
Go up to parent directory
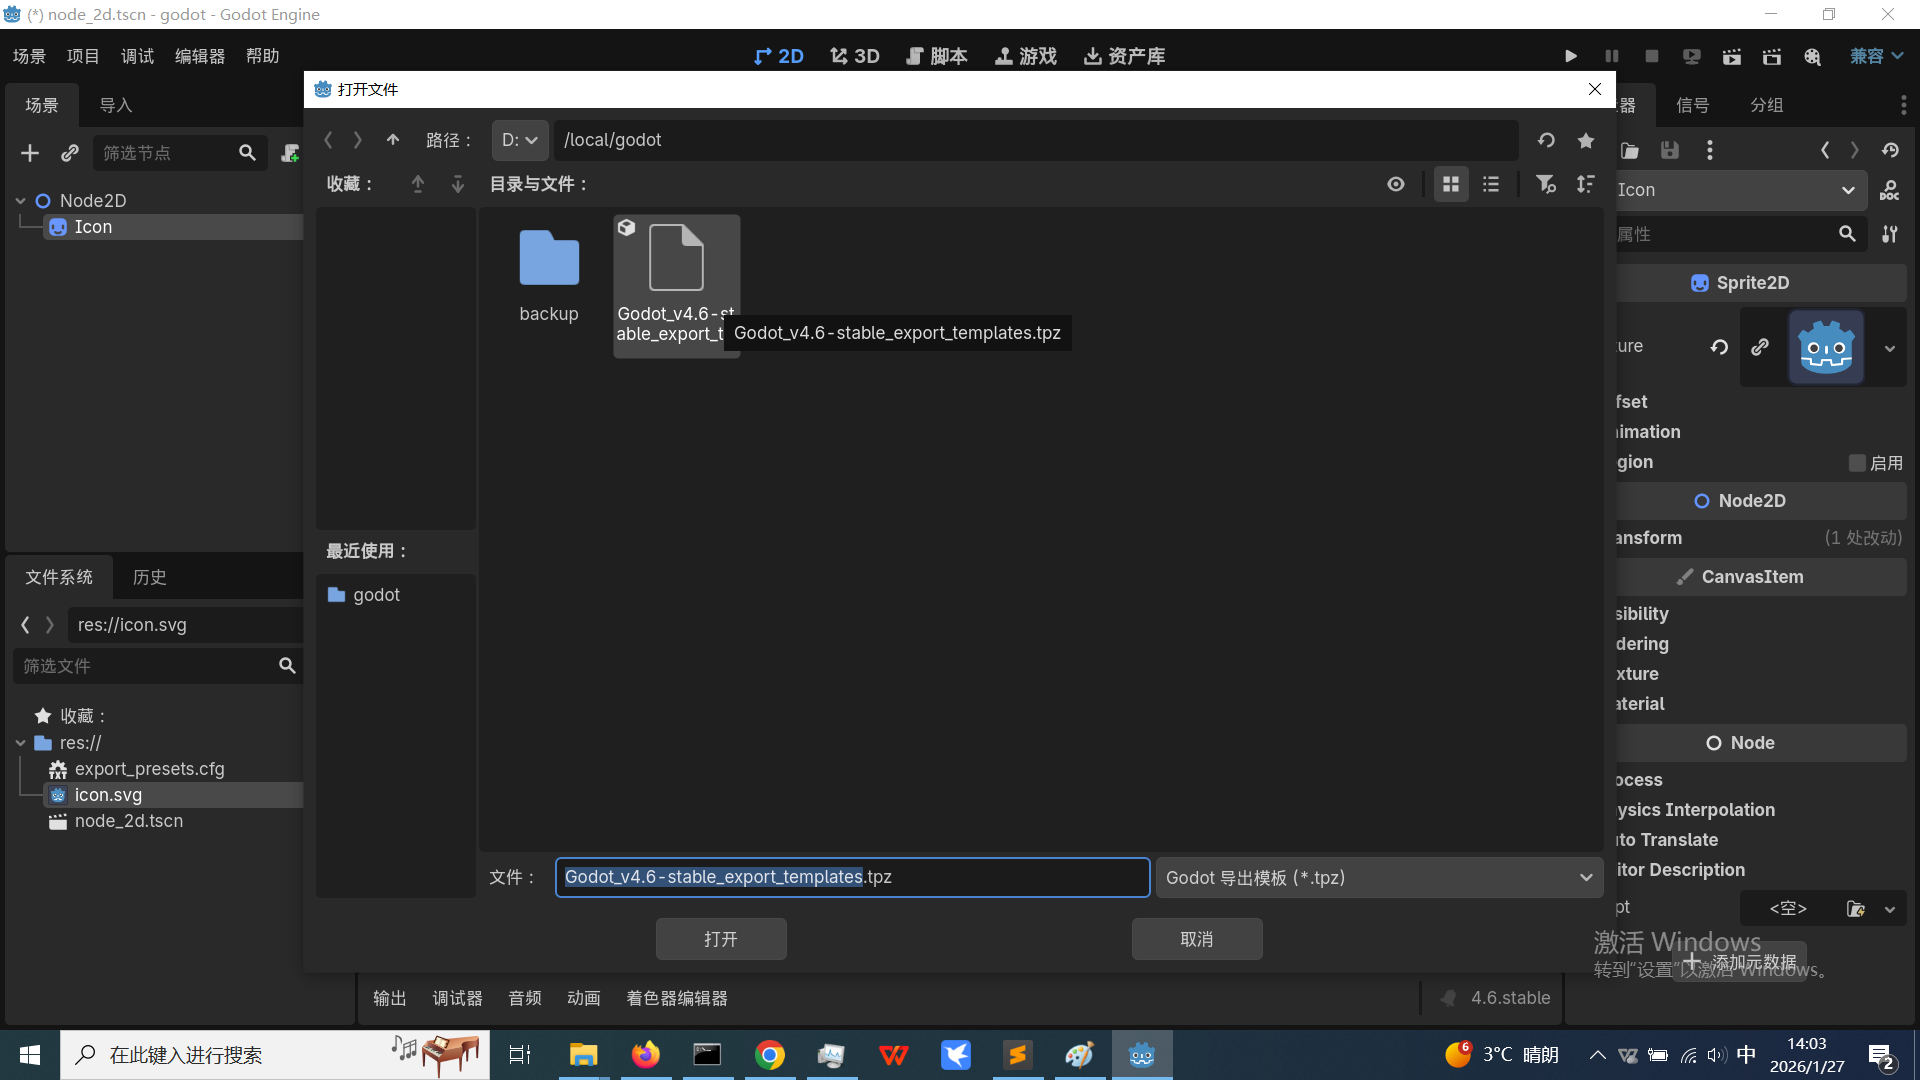393,140
